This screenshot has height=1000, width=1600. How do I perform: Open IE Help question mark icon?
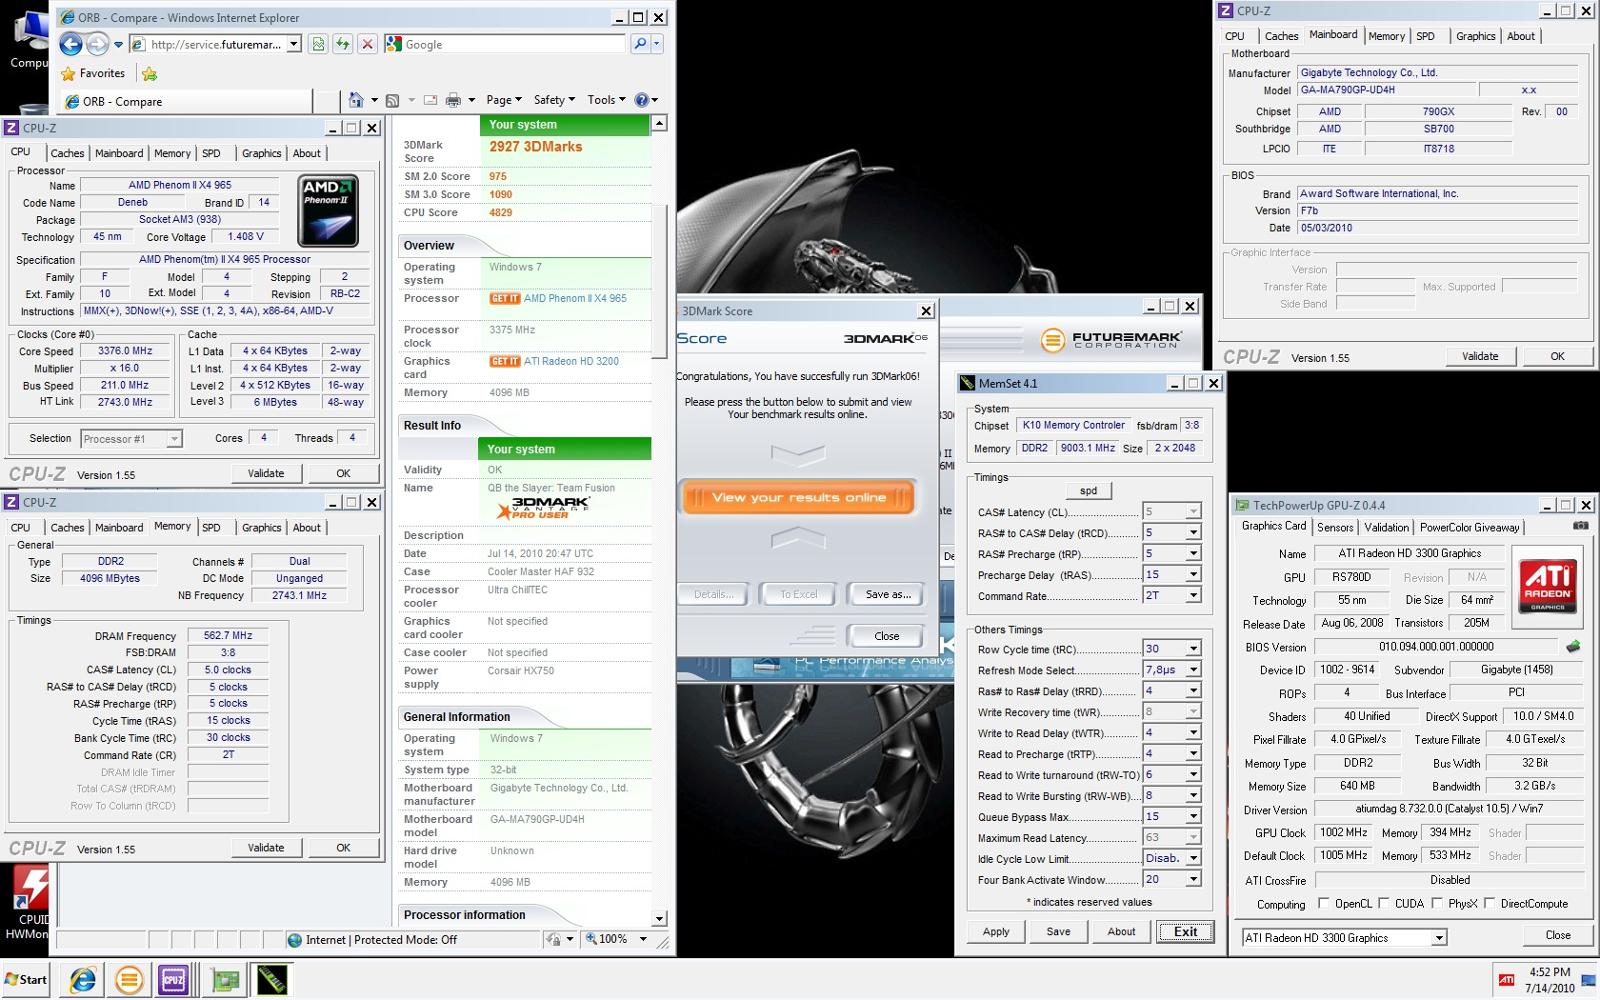642,100
